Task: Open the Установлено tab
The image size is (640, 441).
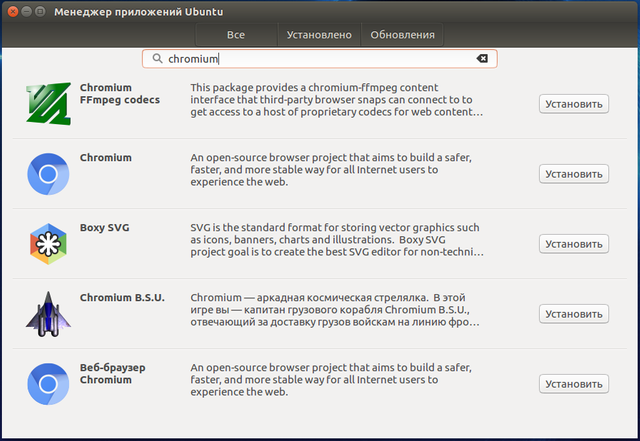Action: 319,35
